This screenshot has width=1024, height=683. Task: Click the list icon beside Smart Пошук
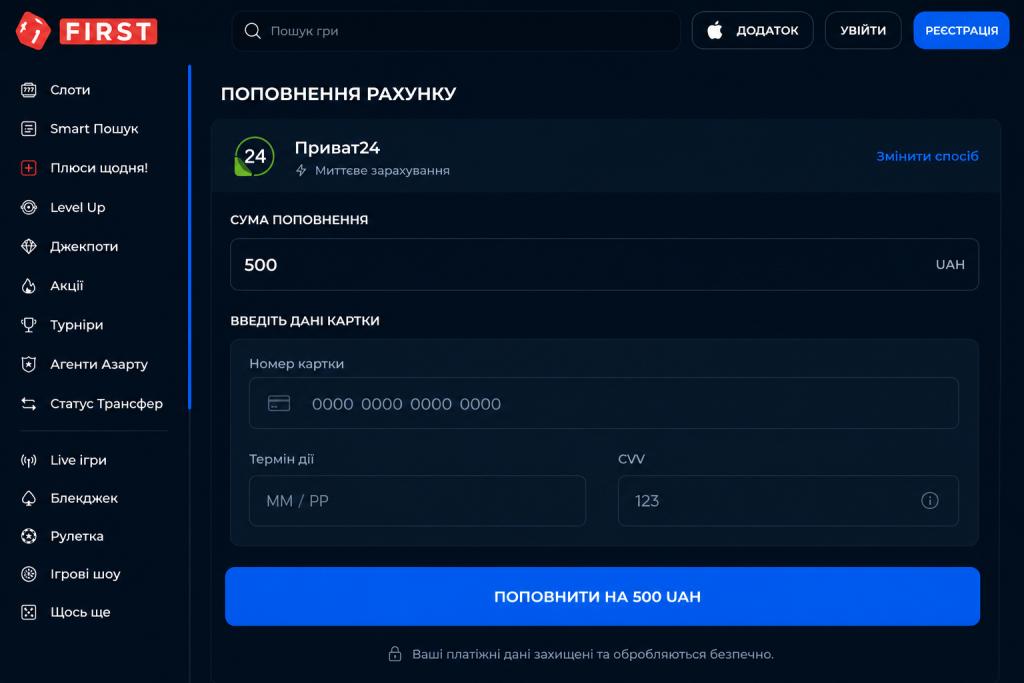point(29,129)
